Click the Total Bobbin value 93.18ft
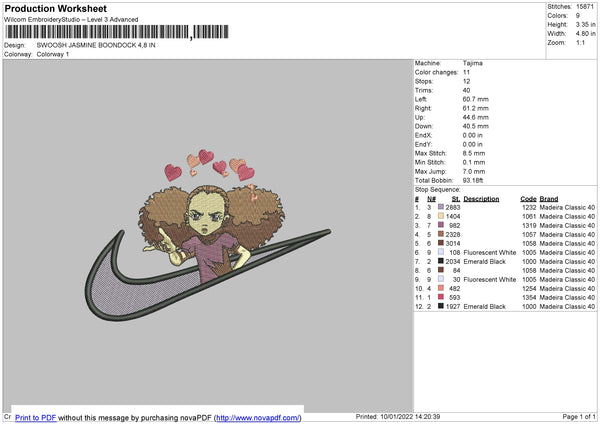600x424 pixels. click(x=473, y=180)
